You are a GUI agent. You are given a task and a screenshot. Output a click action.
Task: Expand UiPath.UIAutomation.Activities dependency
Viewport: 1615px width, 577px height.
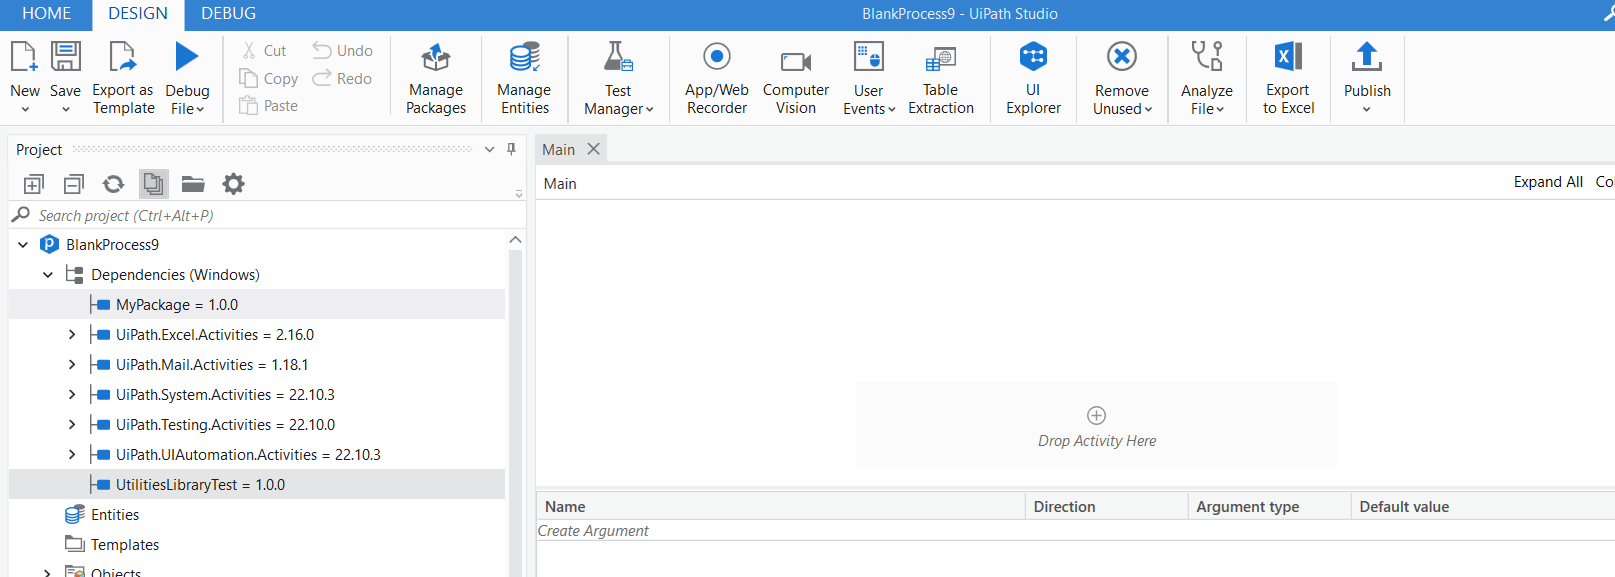[72, 454]
